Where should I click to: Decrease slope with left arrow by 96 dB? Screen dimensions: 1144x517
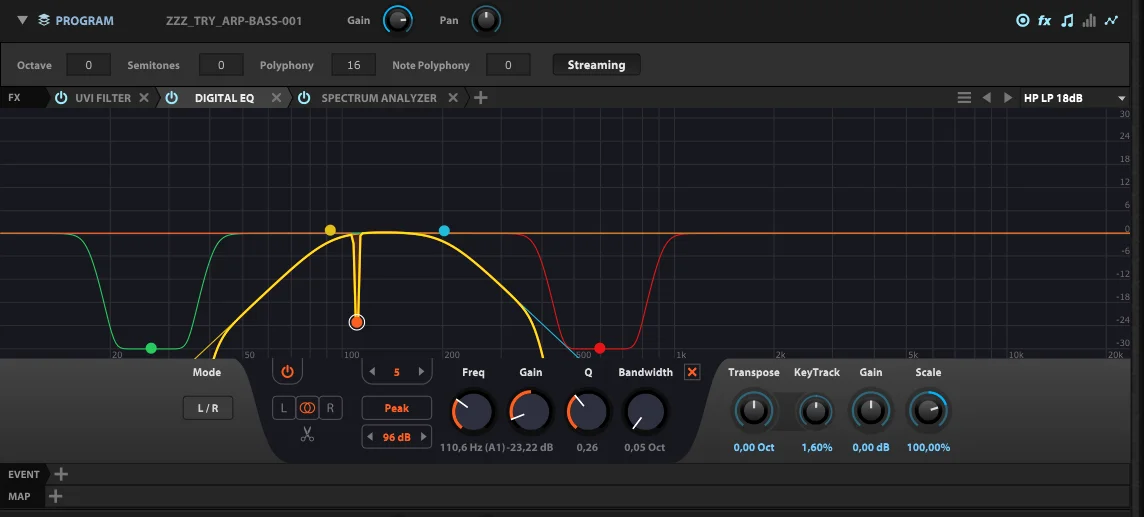[372, 438]
